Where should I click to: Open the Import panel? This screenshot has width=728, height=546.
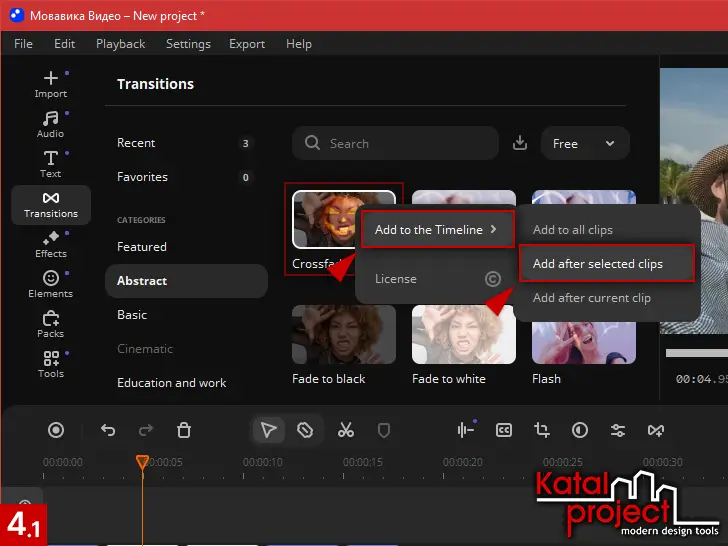(x=50, y=84)
